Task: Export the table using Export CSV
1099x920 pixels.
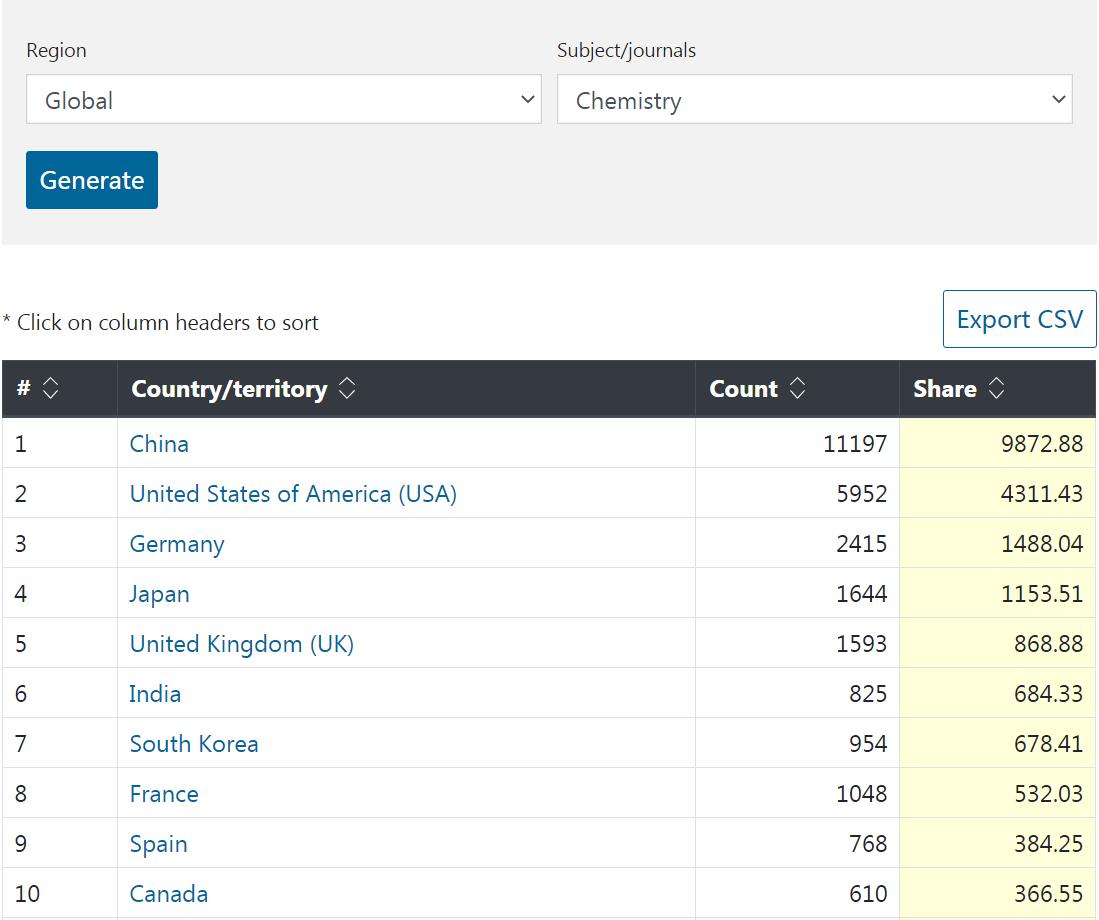Action: (x=1019, y=320)
